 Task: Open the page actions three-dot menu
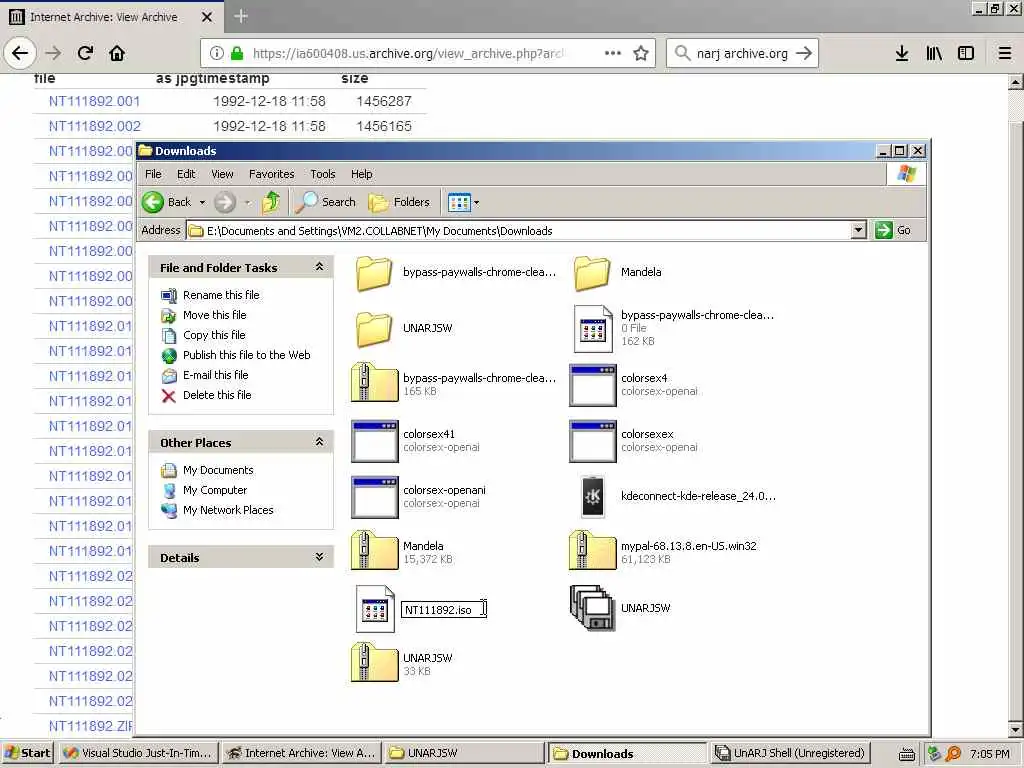pos(613,53)
